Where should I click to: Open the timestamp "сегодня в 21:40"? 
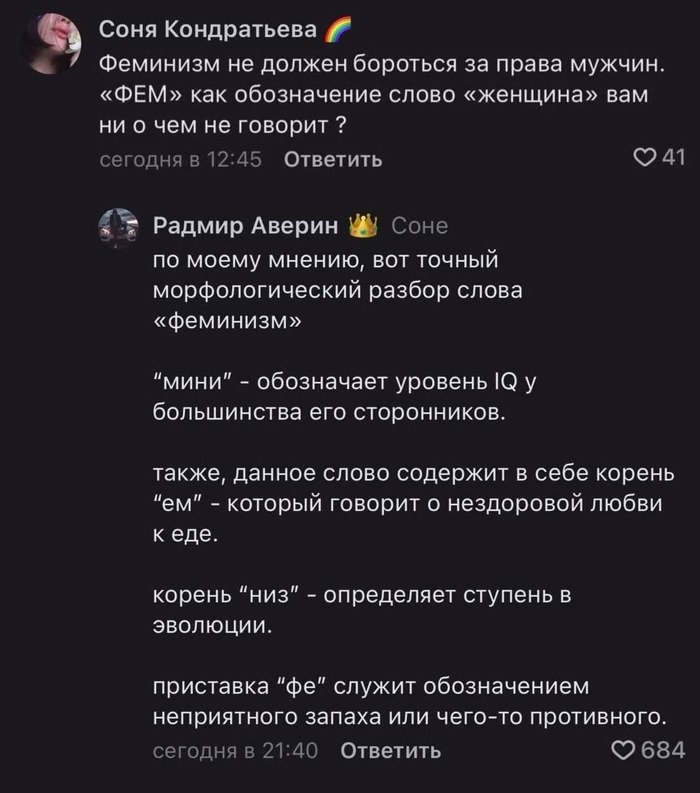coord(235,750)
